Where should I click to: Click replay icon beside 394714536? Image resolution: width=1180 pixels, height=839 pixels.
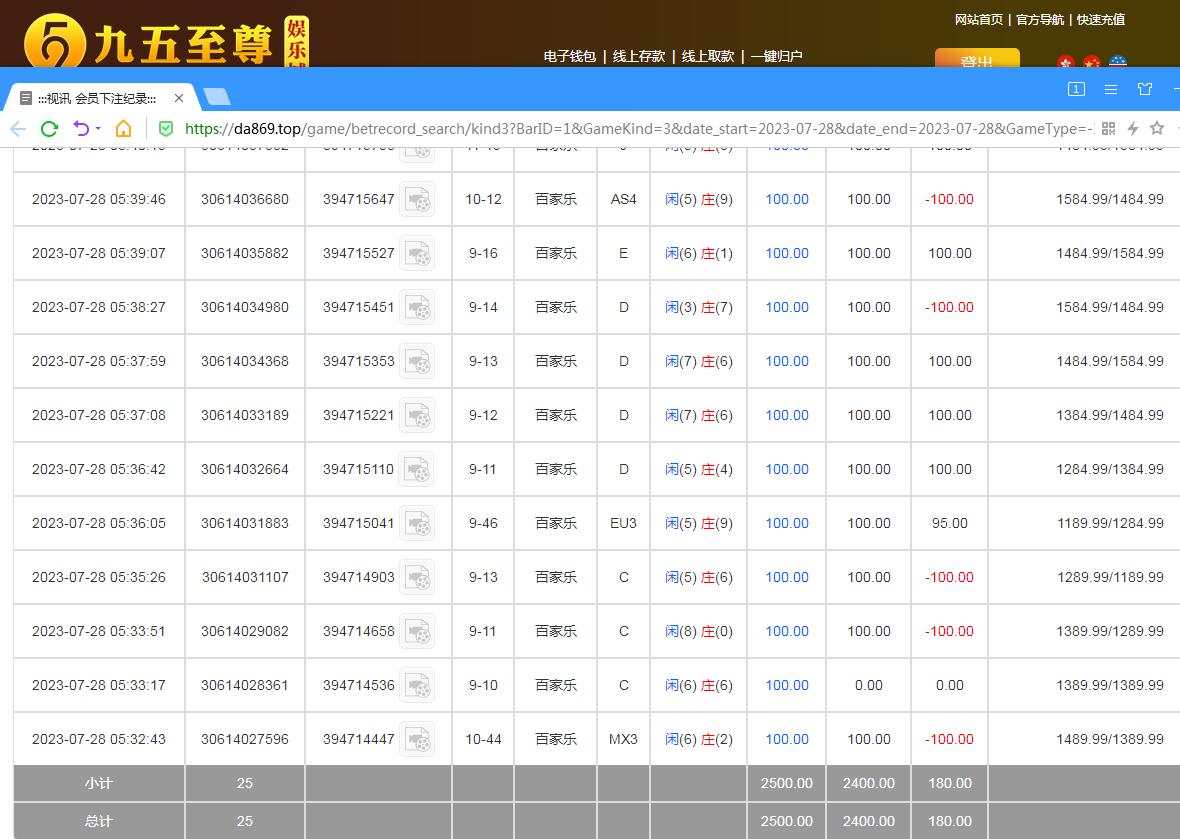click(x=417, y=685)
